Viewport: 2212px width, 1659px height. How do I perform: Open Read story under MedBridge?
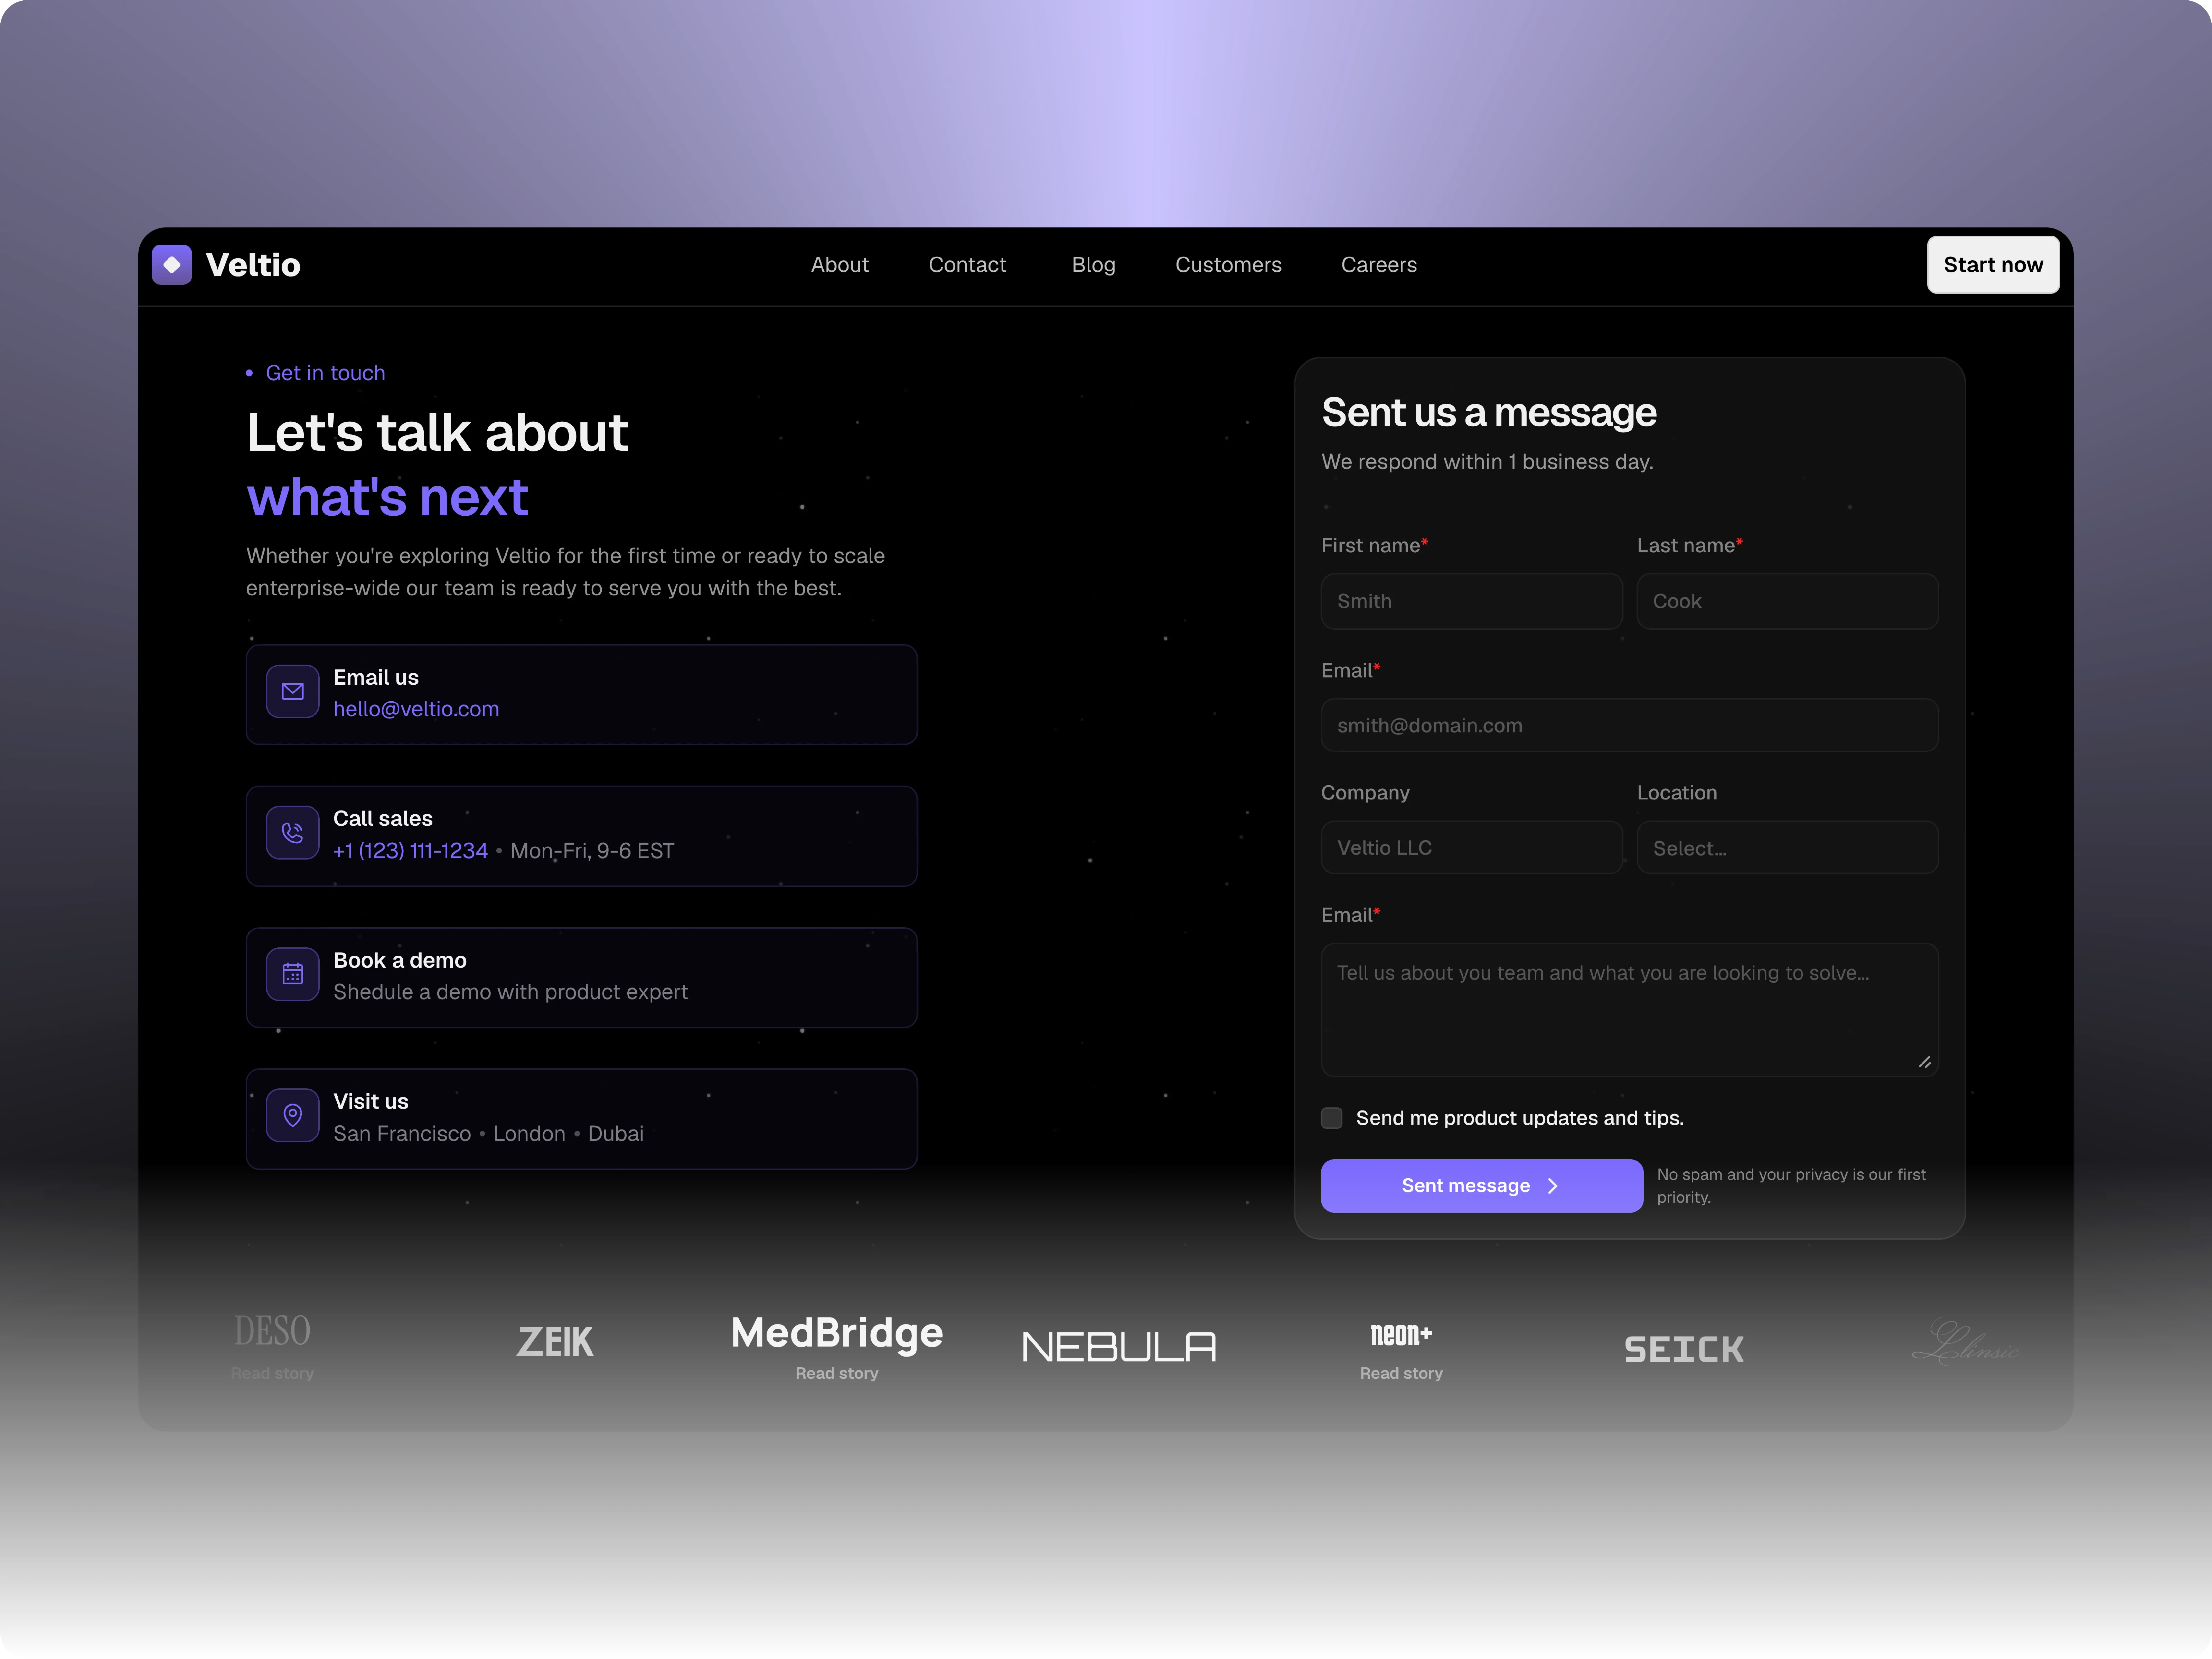[x=837, y=1374]
